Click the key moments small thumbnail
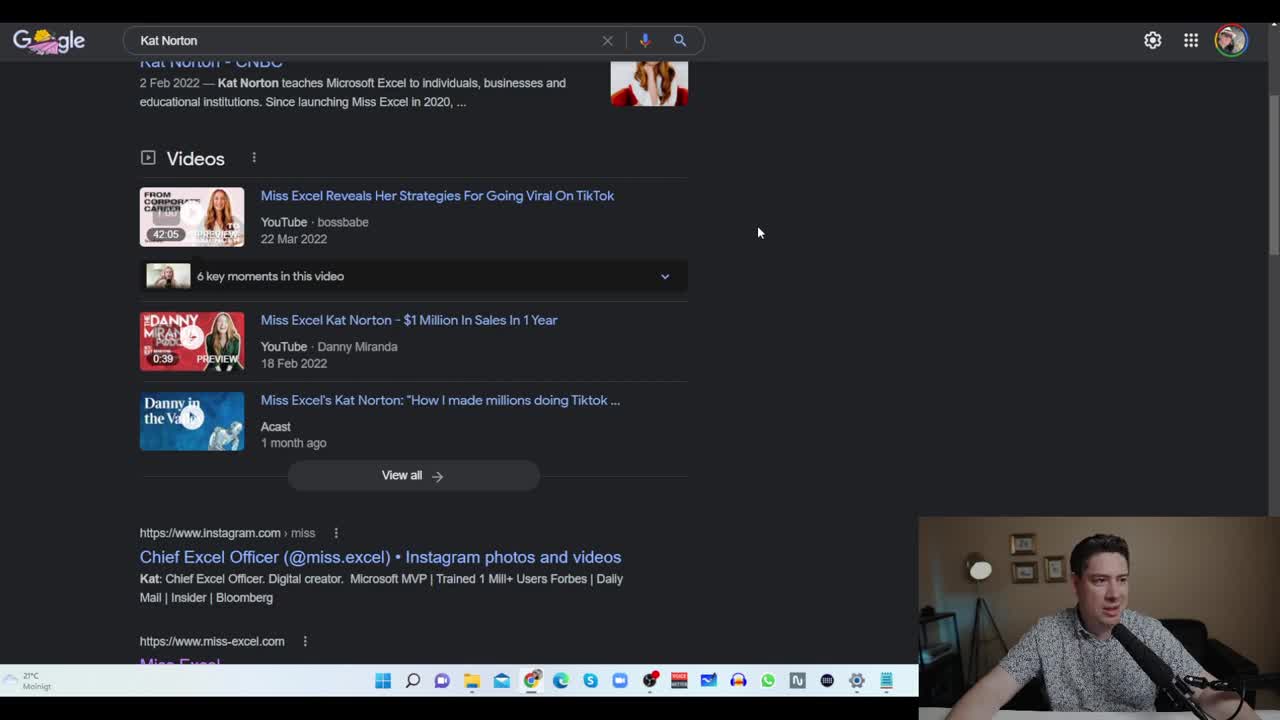 point(168,276)
